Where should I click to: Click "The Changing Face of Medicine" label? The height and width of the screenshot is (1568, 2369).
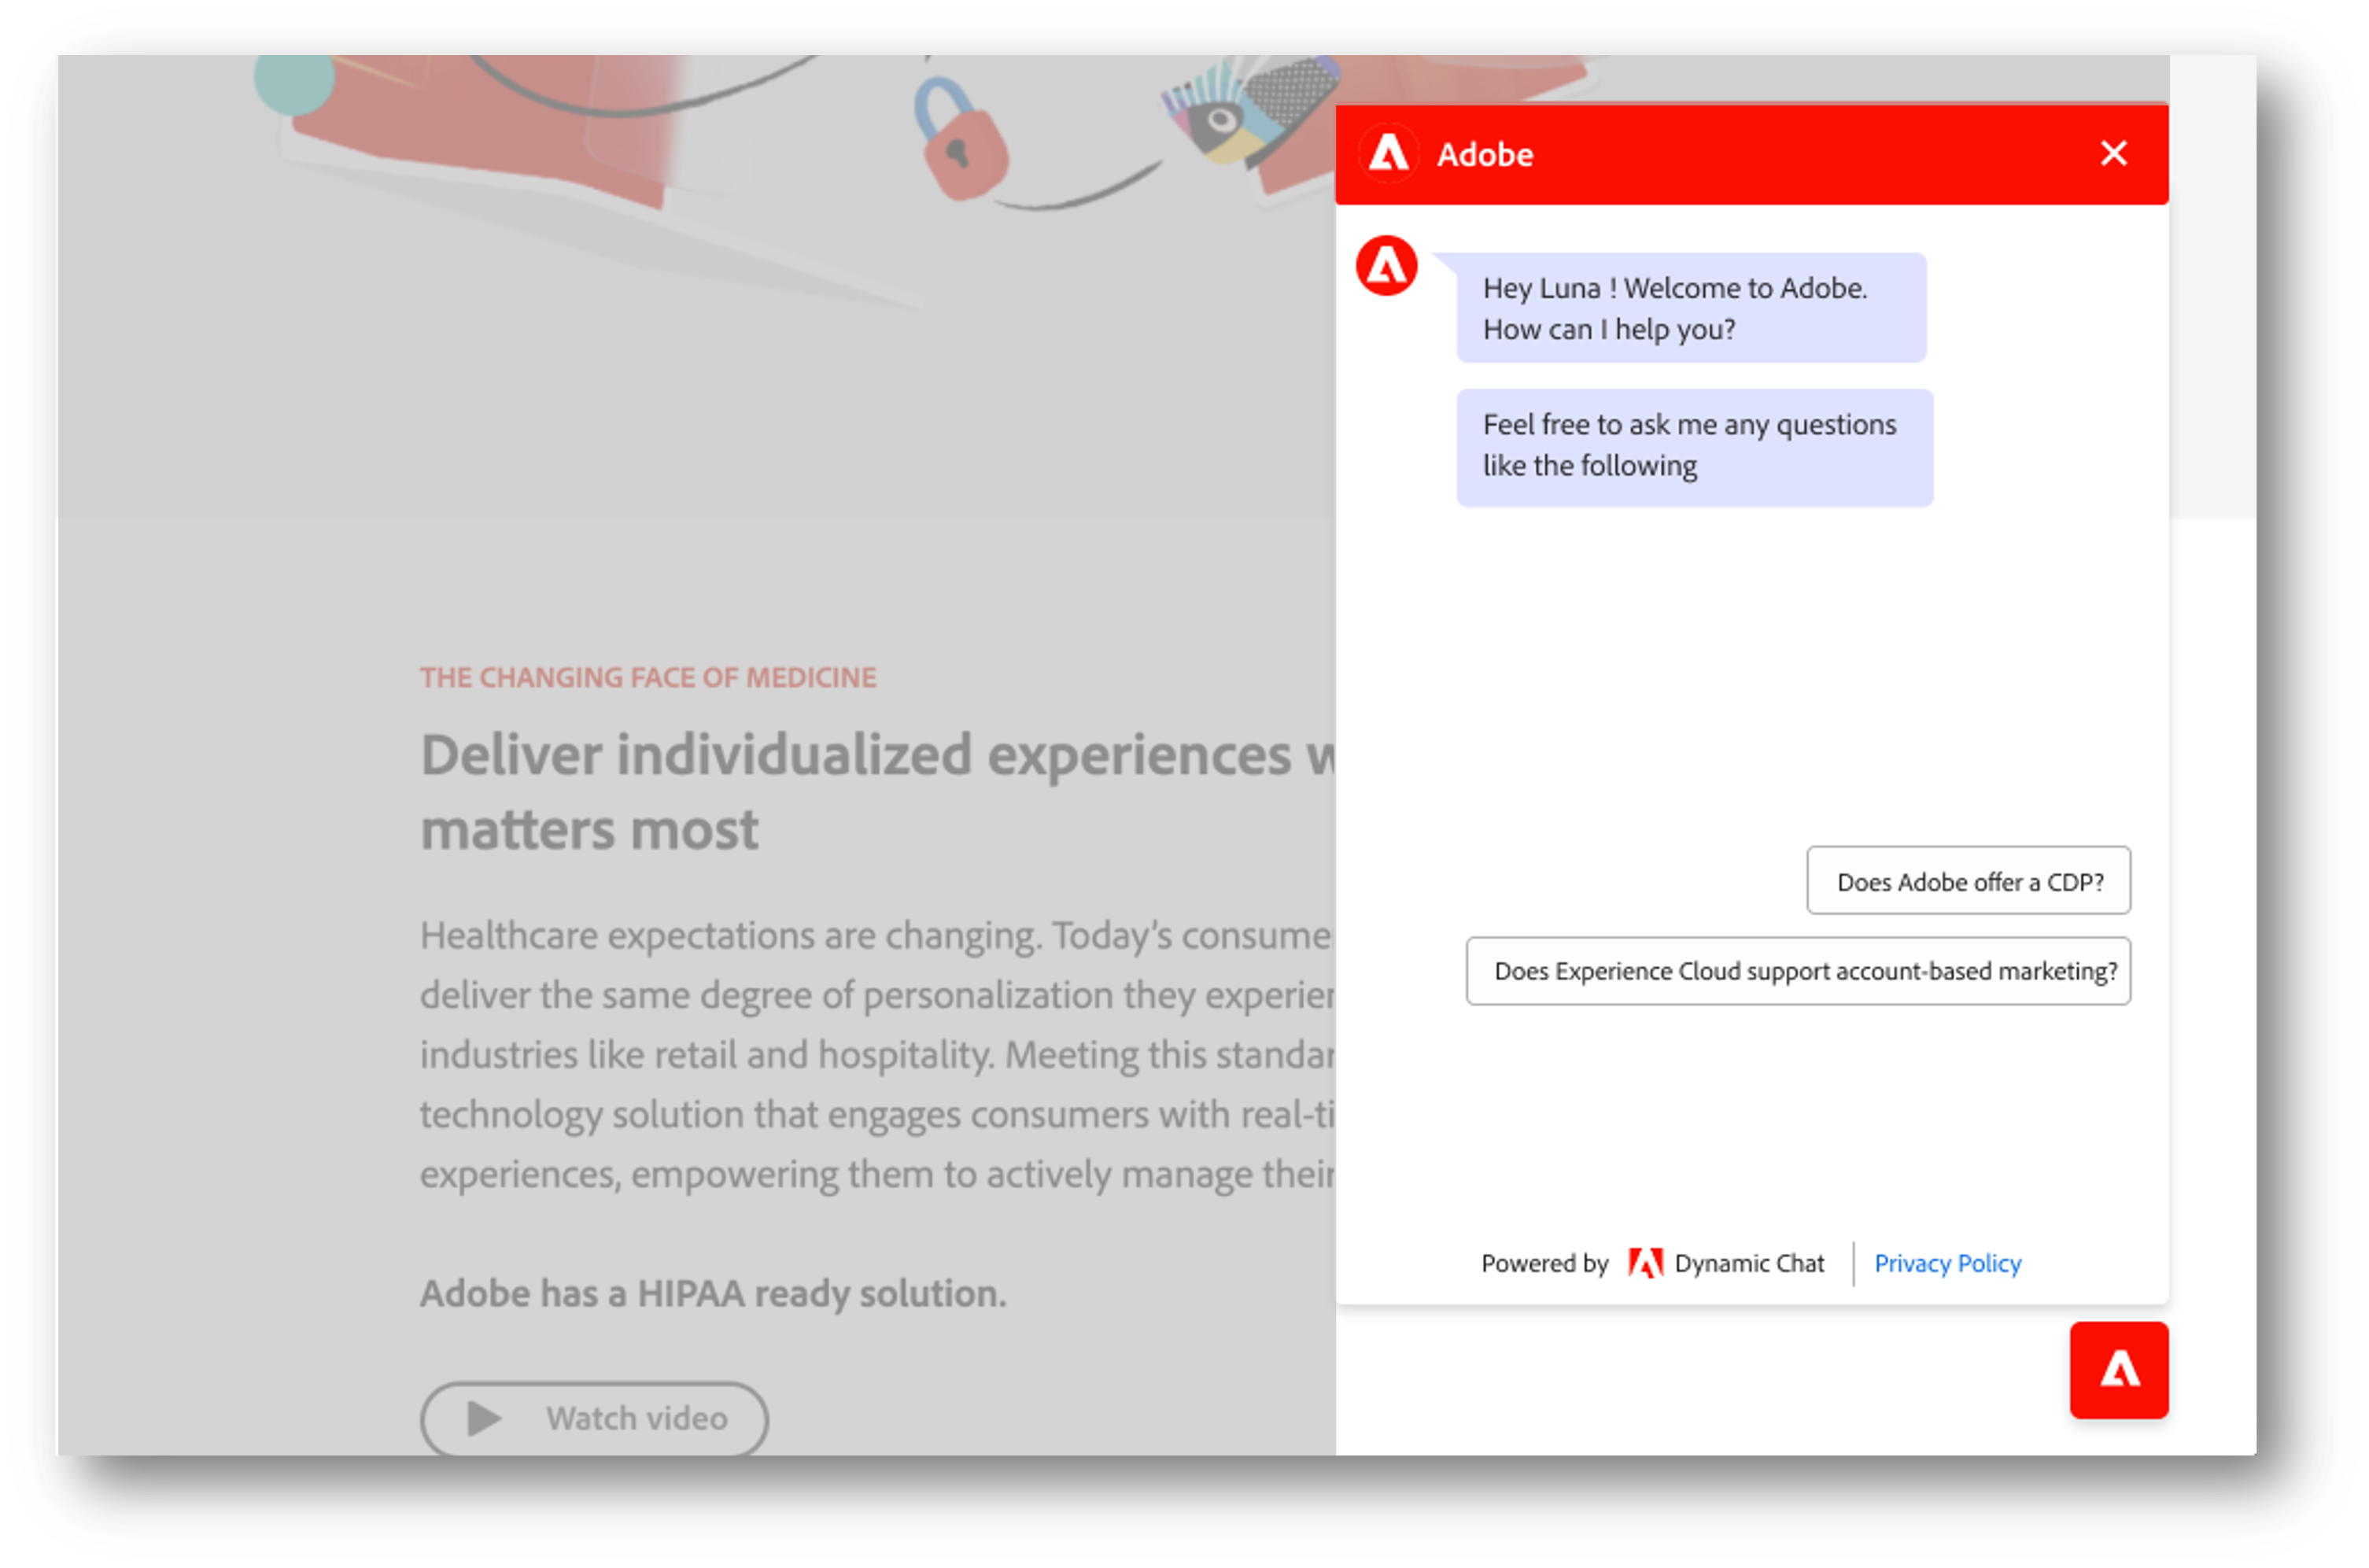[647, 677]
